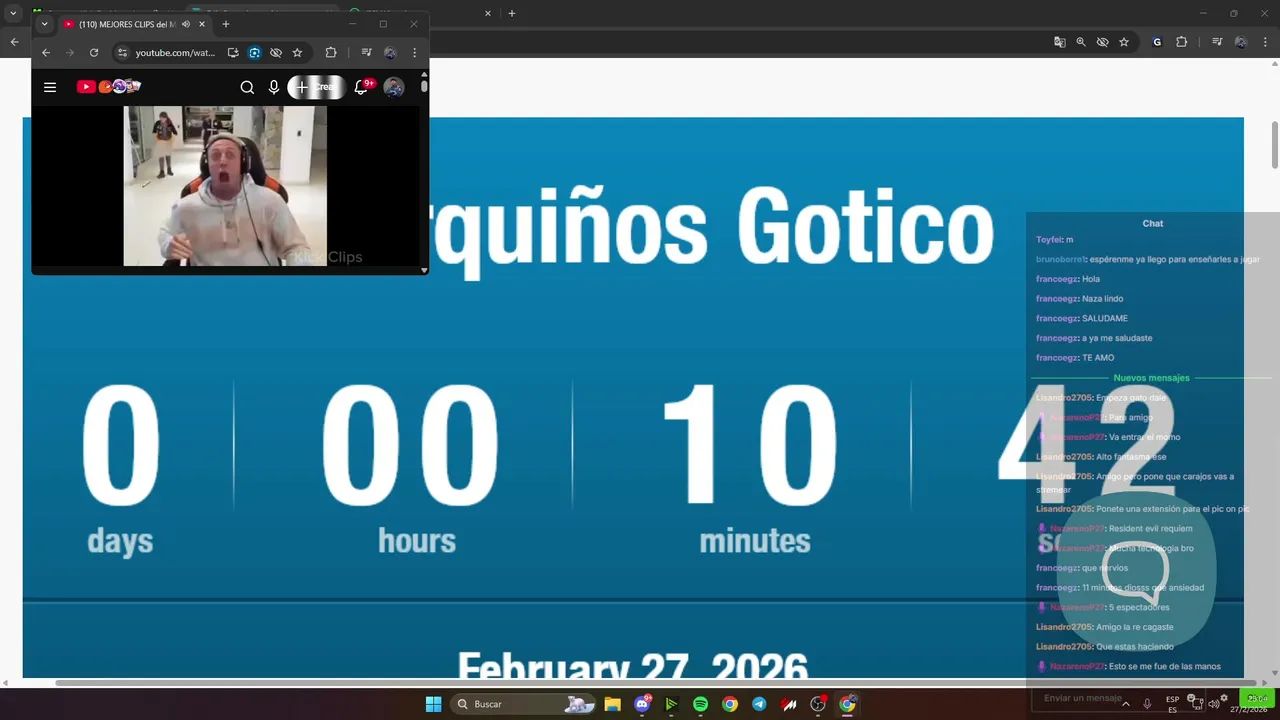Screen dimensions: 1280x720
Task: Open new tab in background Chrome window
Action: coord(512,13)
